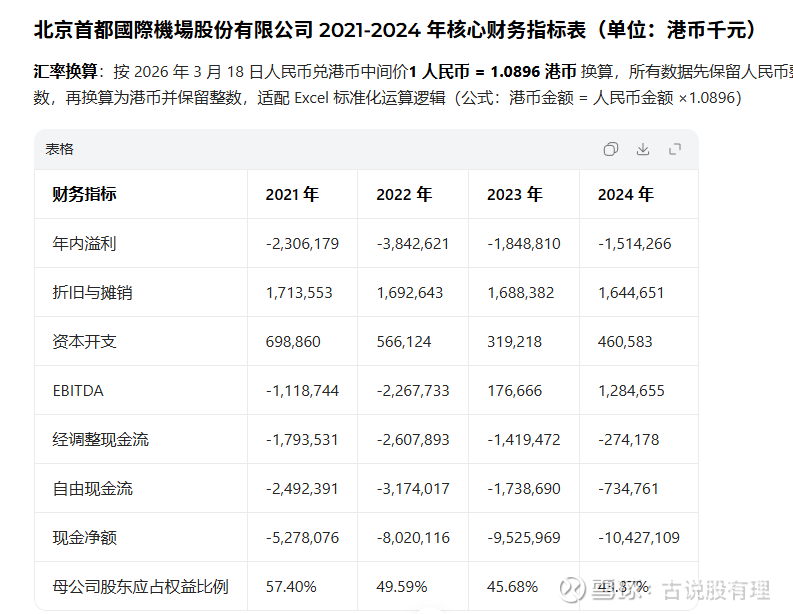
Task: Select cell value -1,848,810
Action: coord(524,244)
